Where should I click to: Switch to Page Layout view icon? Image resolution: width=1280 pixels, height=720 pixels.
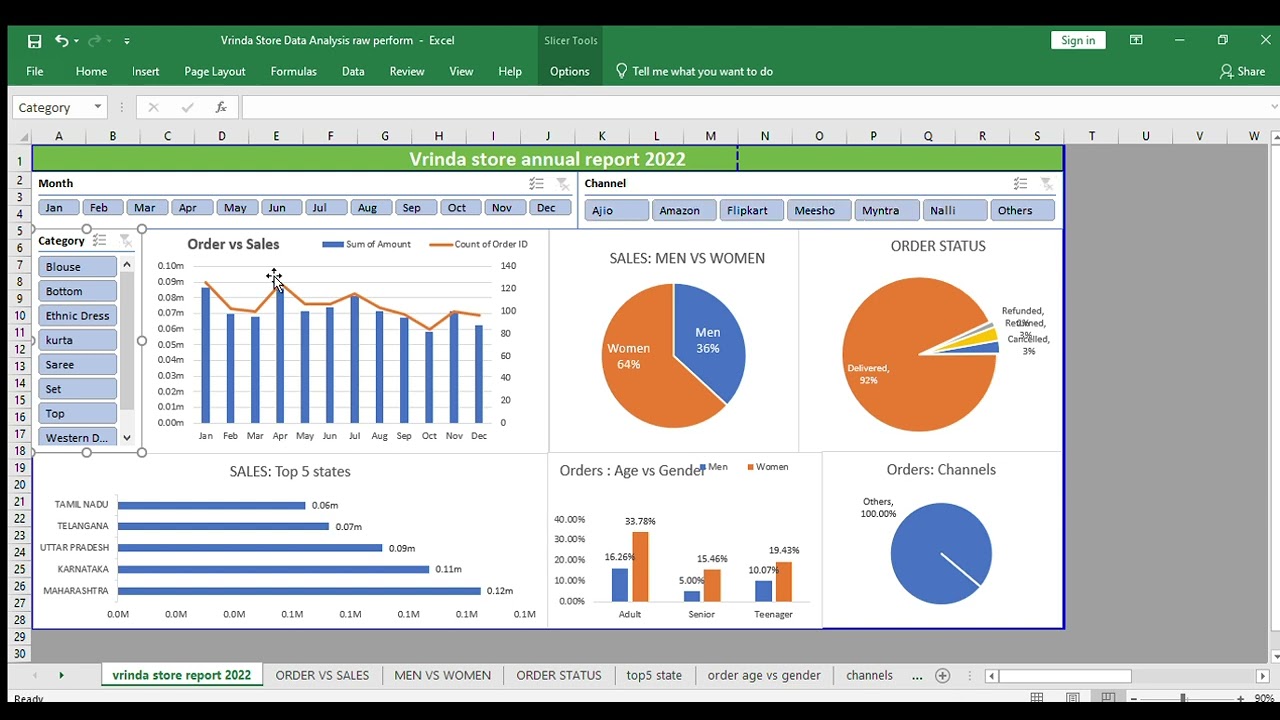pos(1072,698)
